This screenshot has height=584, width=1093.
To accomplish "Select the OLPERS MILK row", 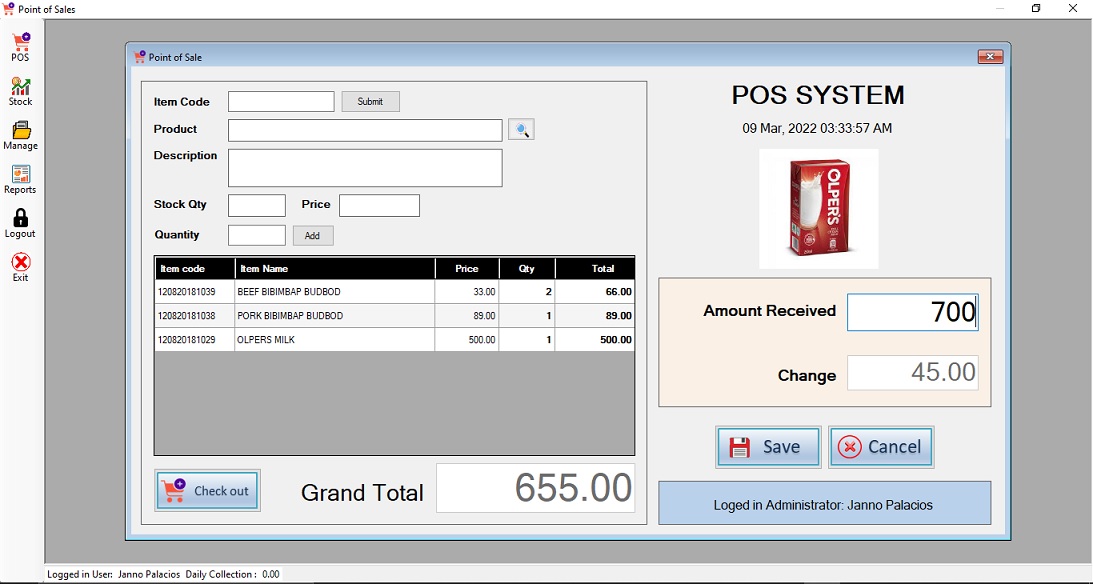I will pyautogui.click(x=394, y=340).
